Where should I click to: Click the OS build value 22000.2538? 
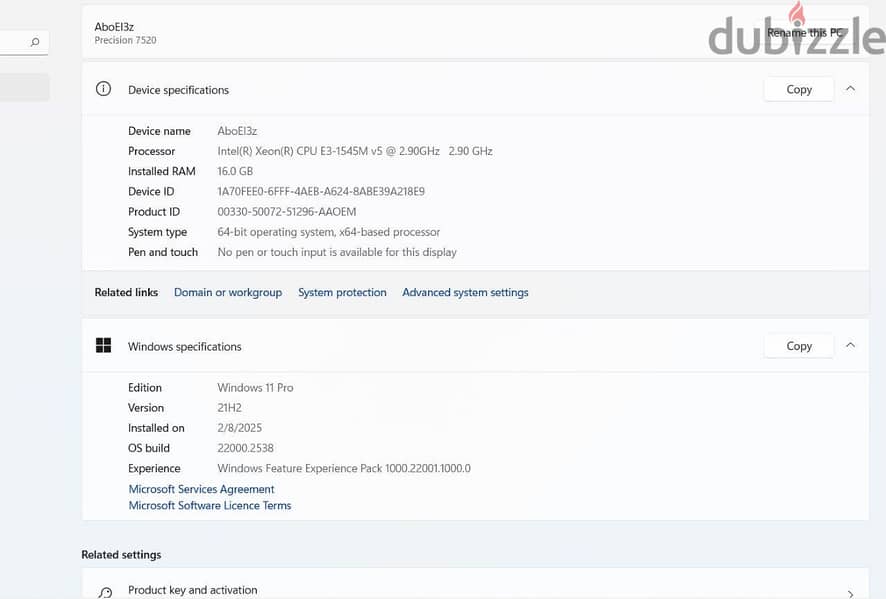(245, 448)
